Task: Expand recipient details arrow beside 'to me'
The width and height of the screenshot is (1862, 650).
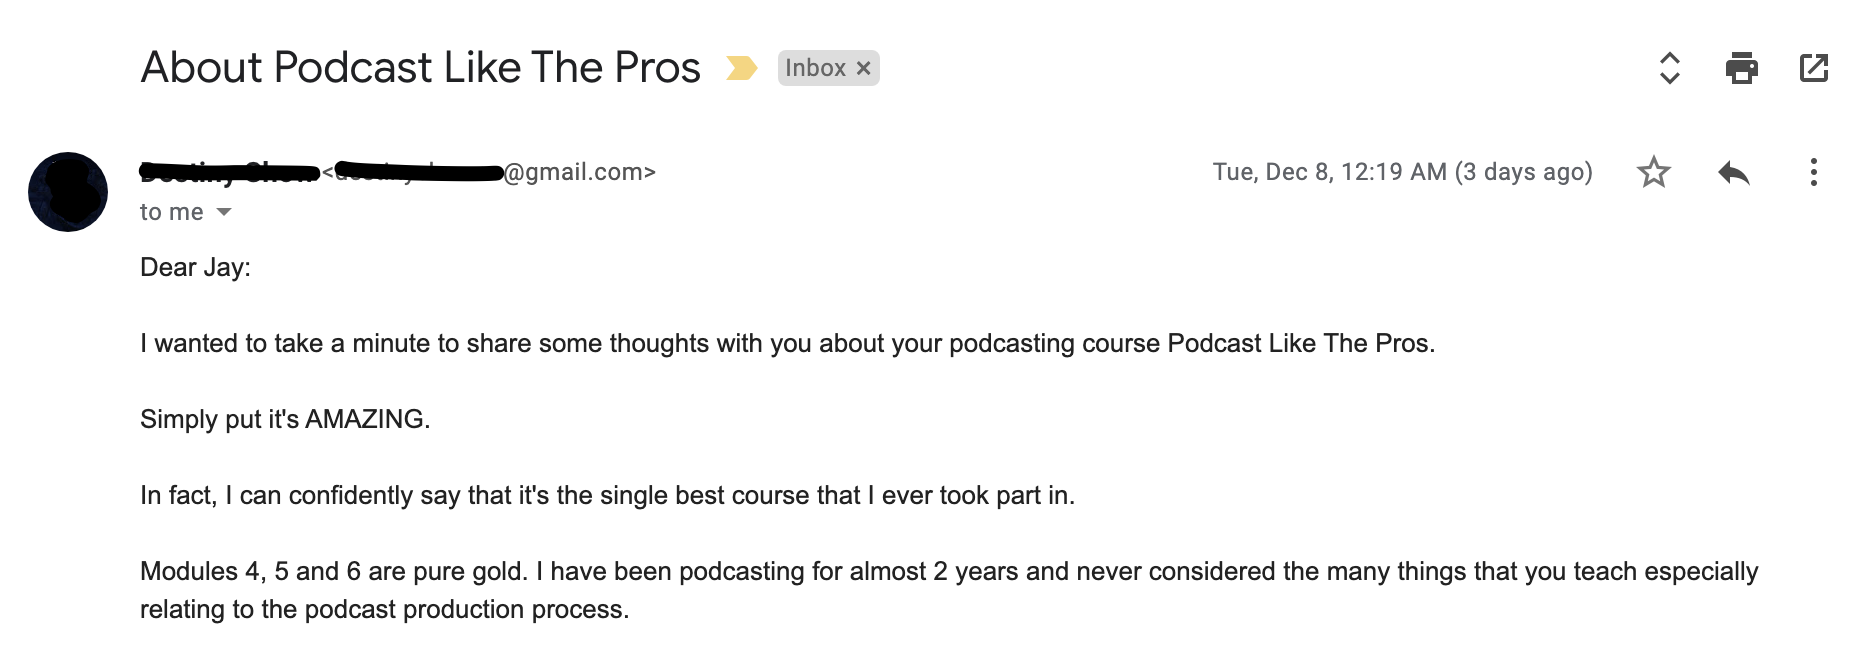Action: point(224,212)
